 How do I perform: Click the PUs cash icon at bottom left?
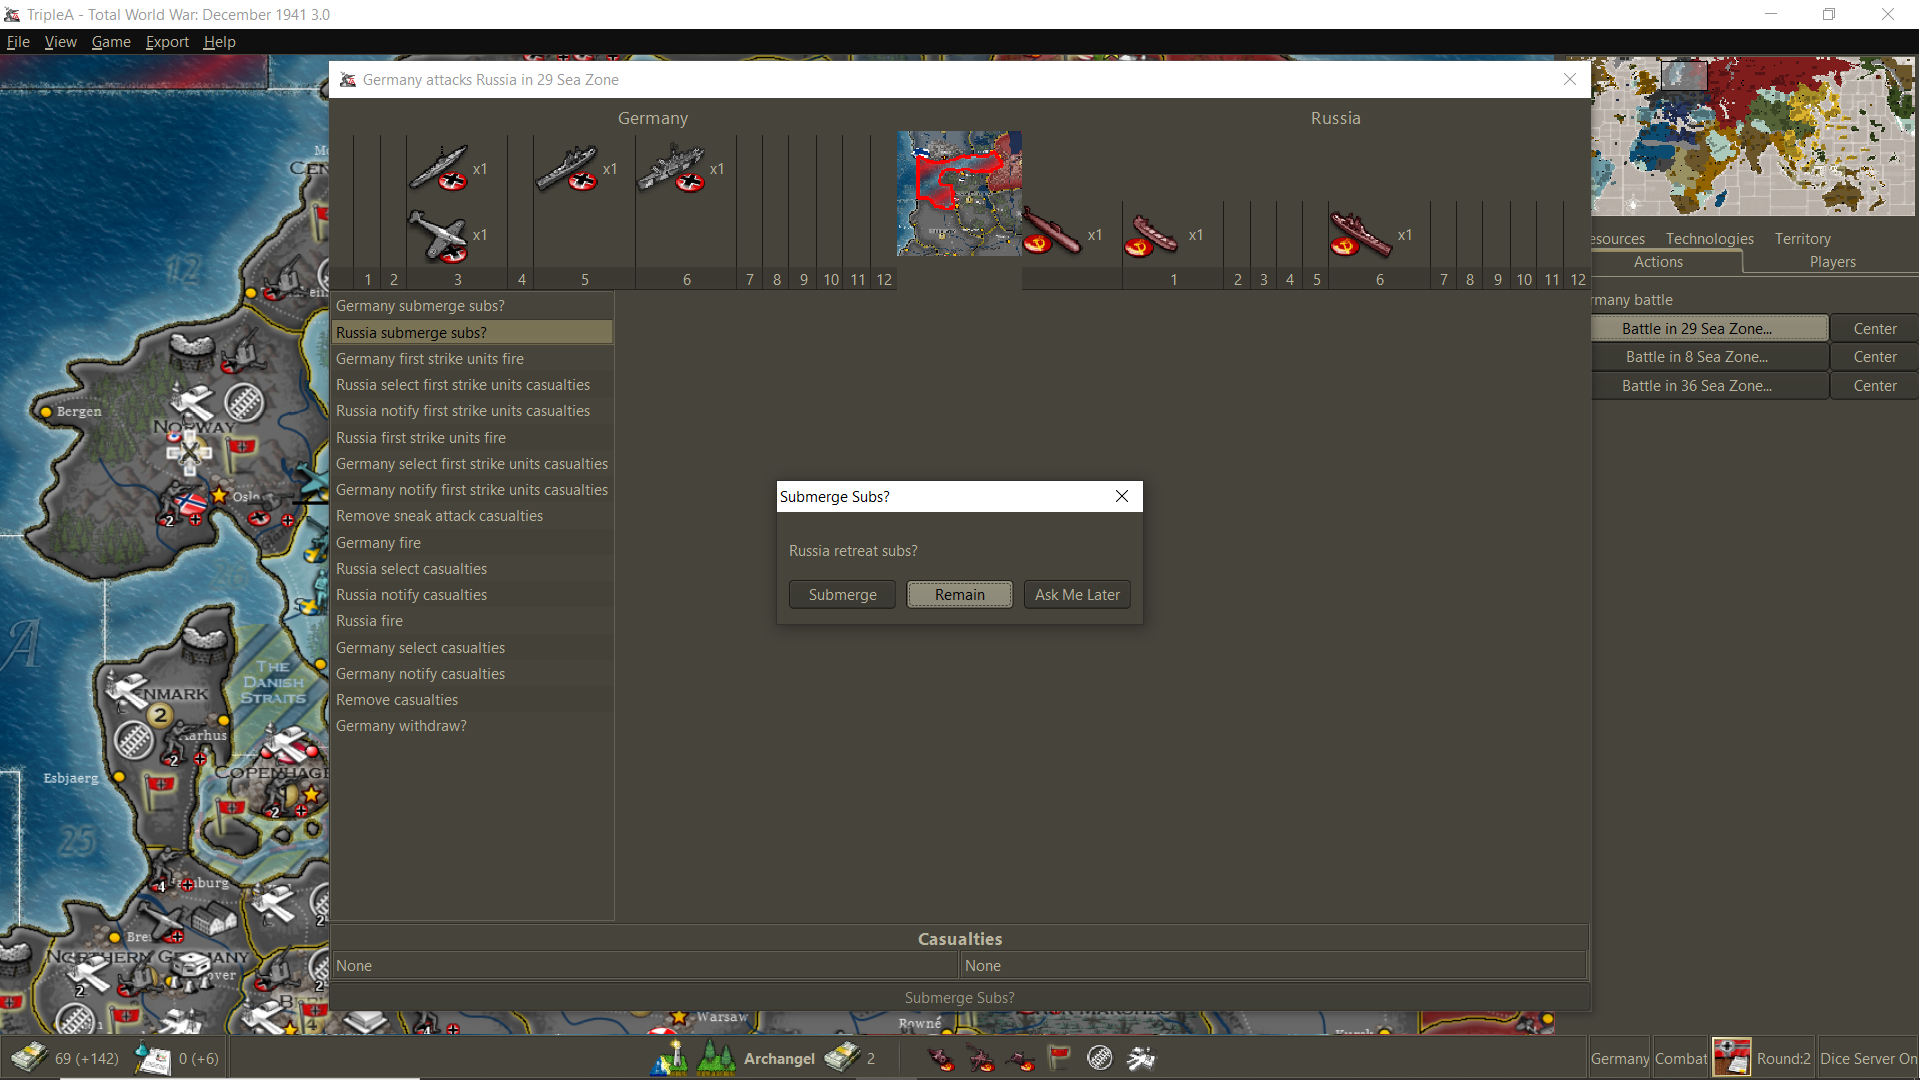point(30,1058)
